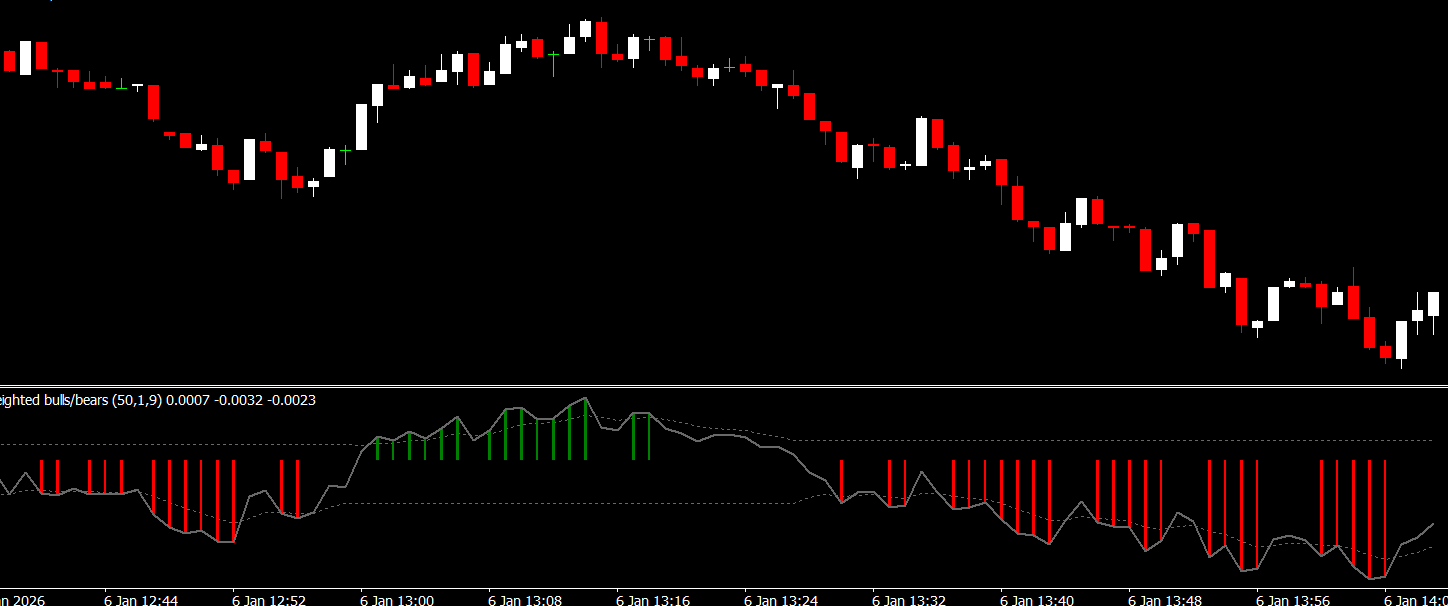
Task: Click the lowest white candle at far right
Action: click(x=1401, y=340)
